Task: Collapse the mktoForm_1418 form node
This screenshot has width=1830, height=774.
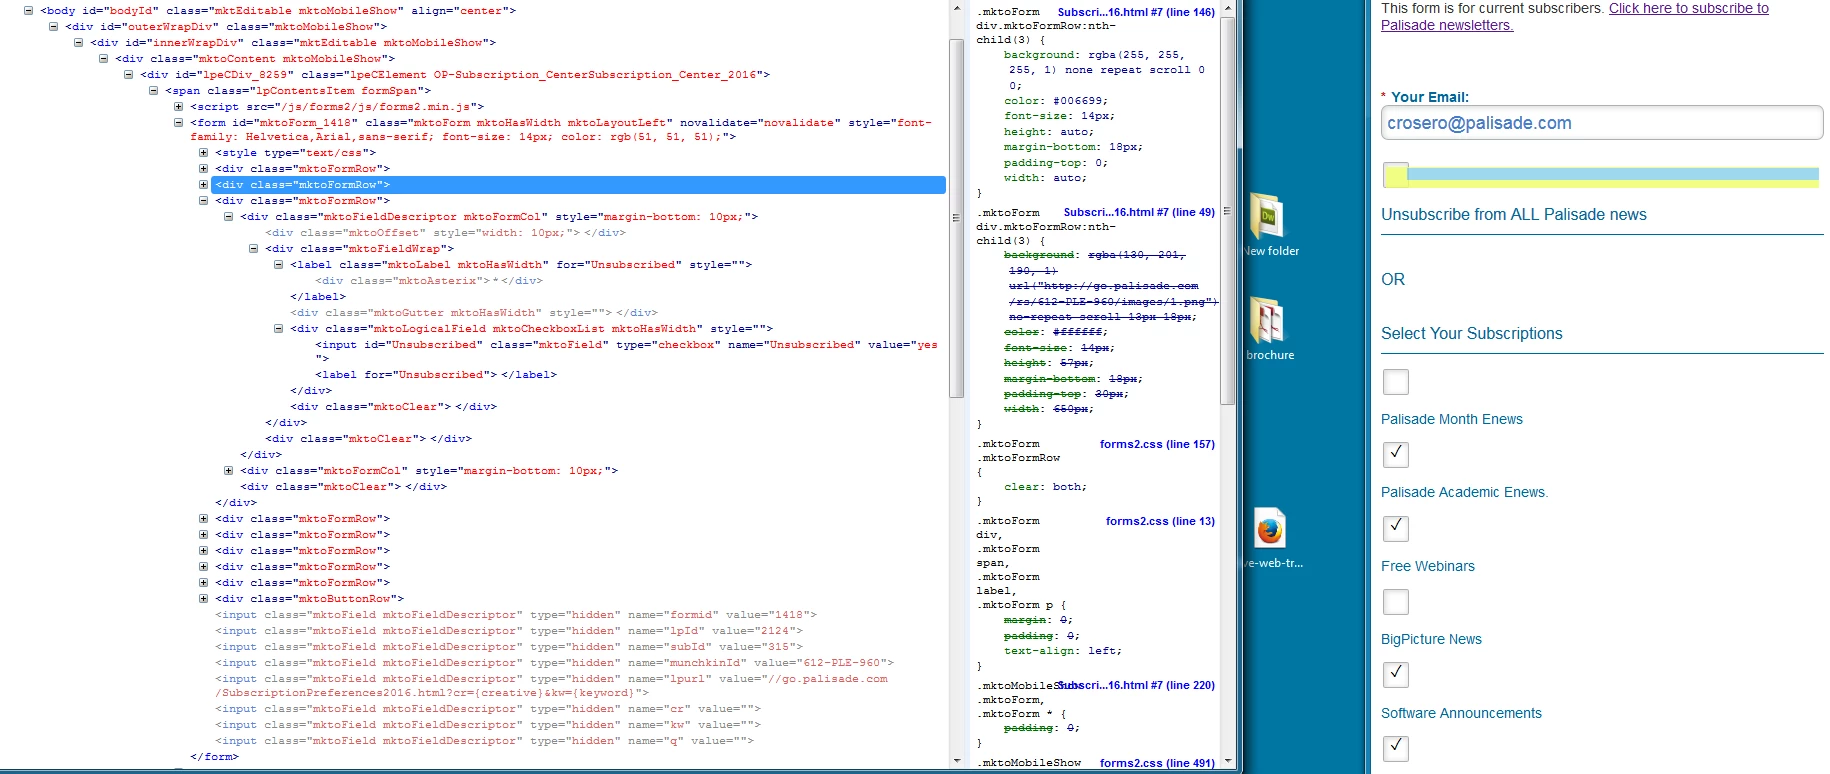Action: [178, 123]
